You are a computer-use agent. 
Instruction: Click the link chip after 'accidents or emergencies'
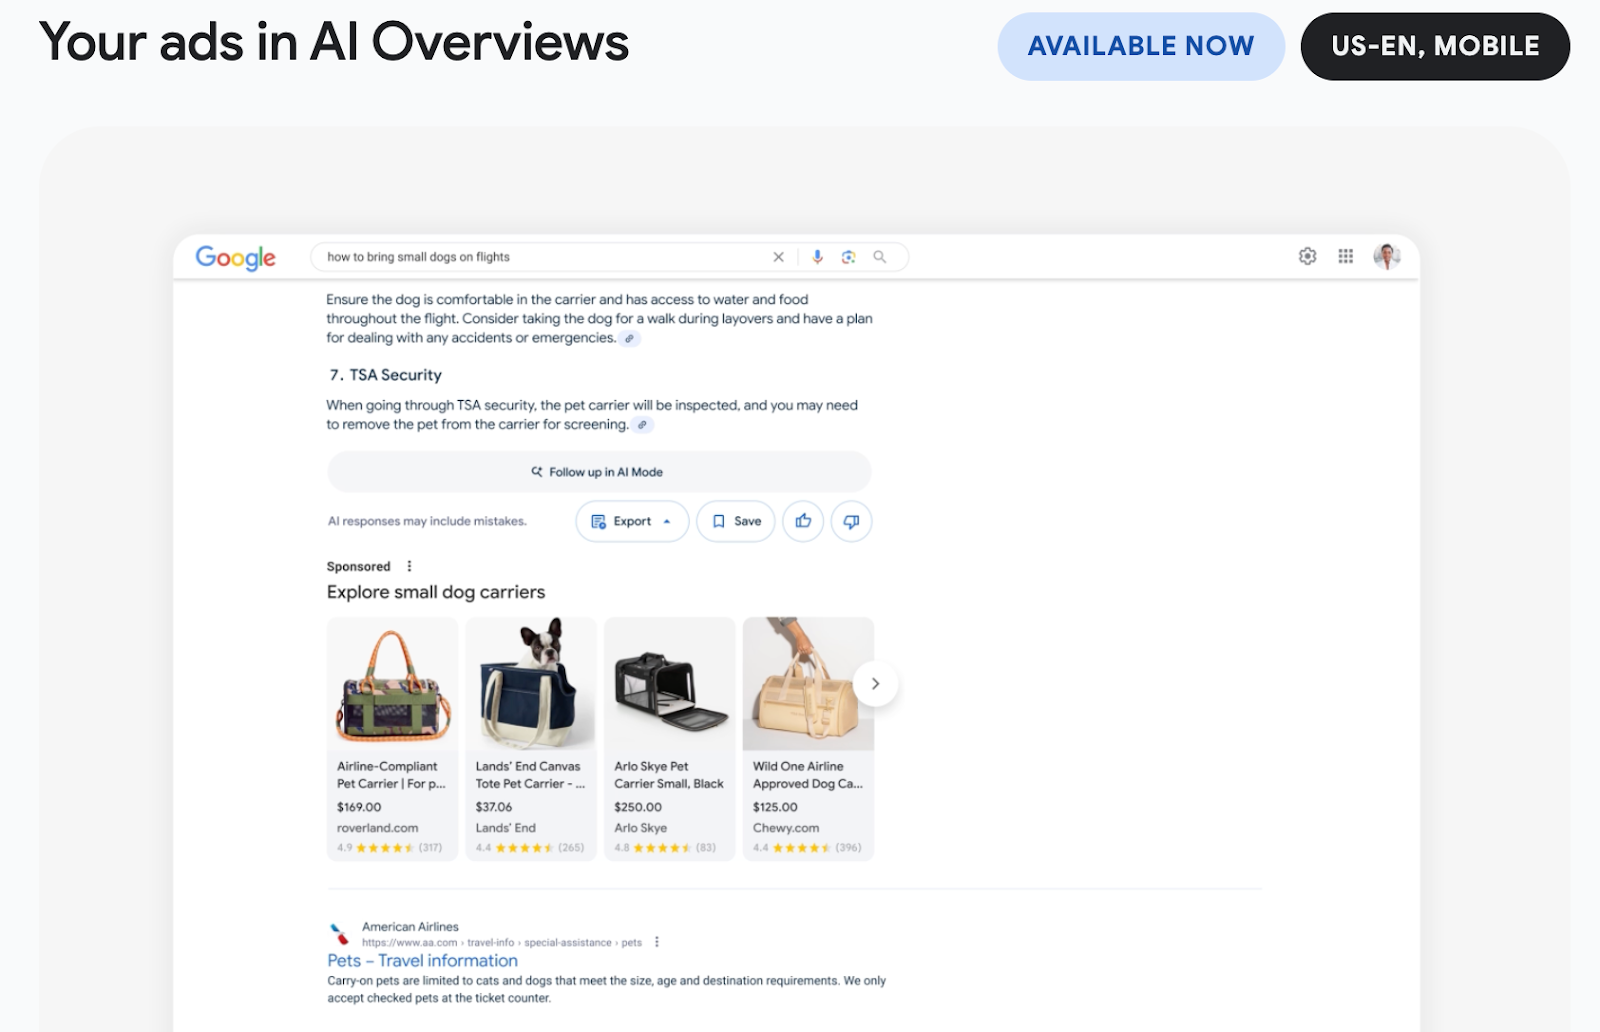click(629, 338)
